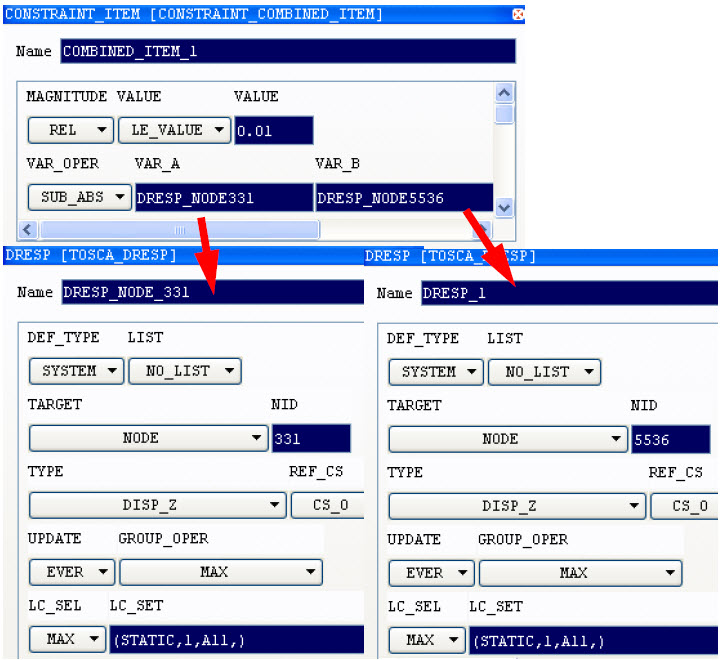Open the left panel NO_LIST dropdown
Viewport: 725px width, 660px height.
coord(185,371)
